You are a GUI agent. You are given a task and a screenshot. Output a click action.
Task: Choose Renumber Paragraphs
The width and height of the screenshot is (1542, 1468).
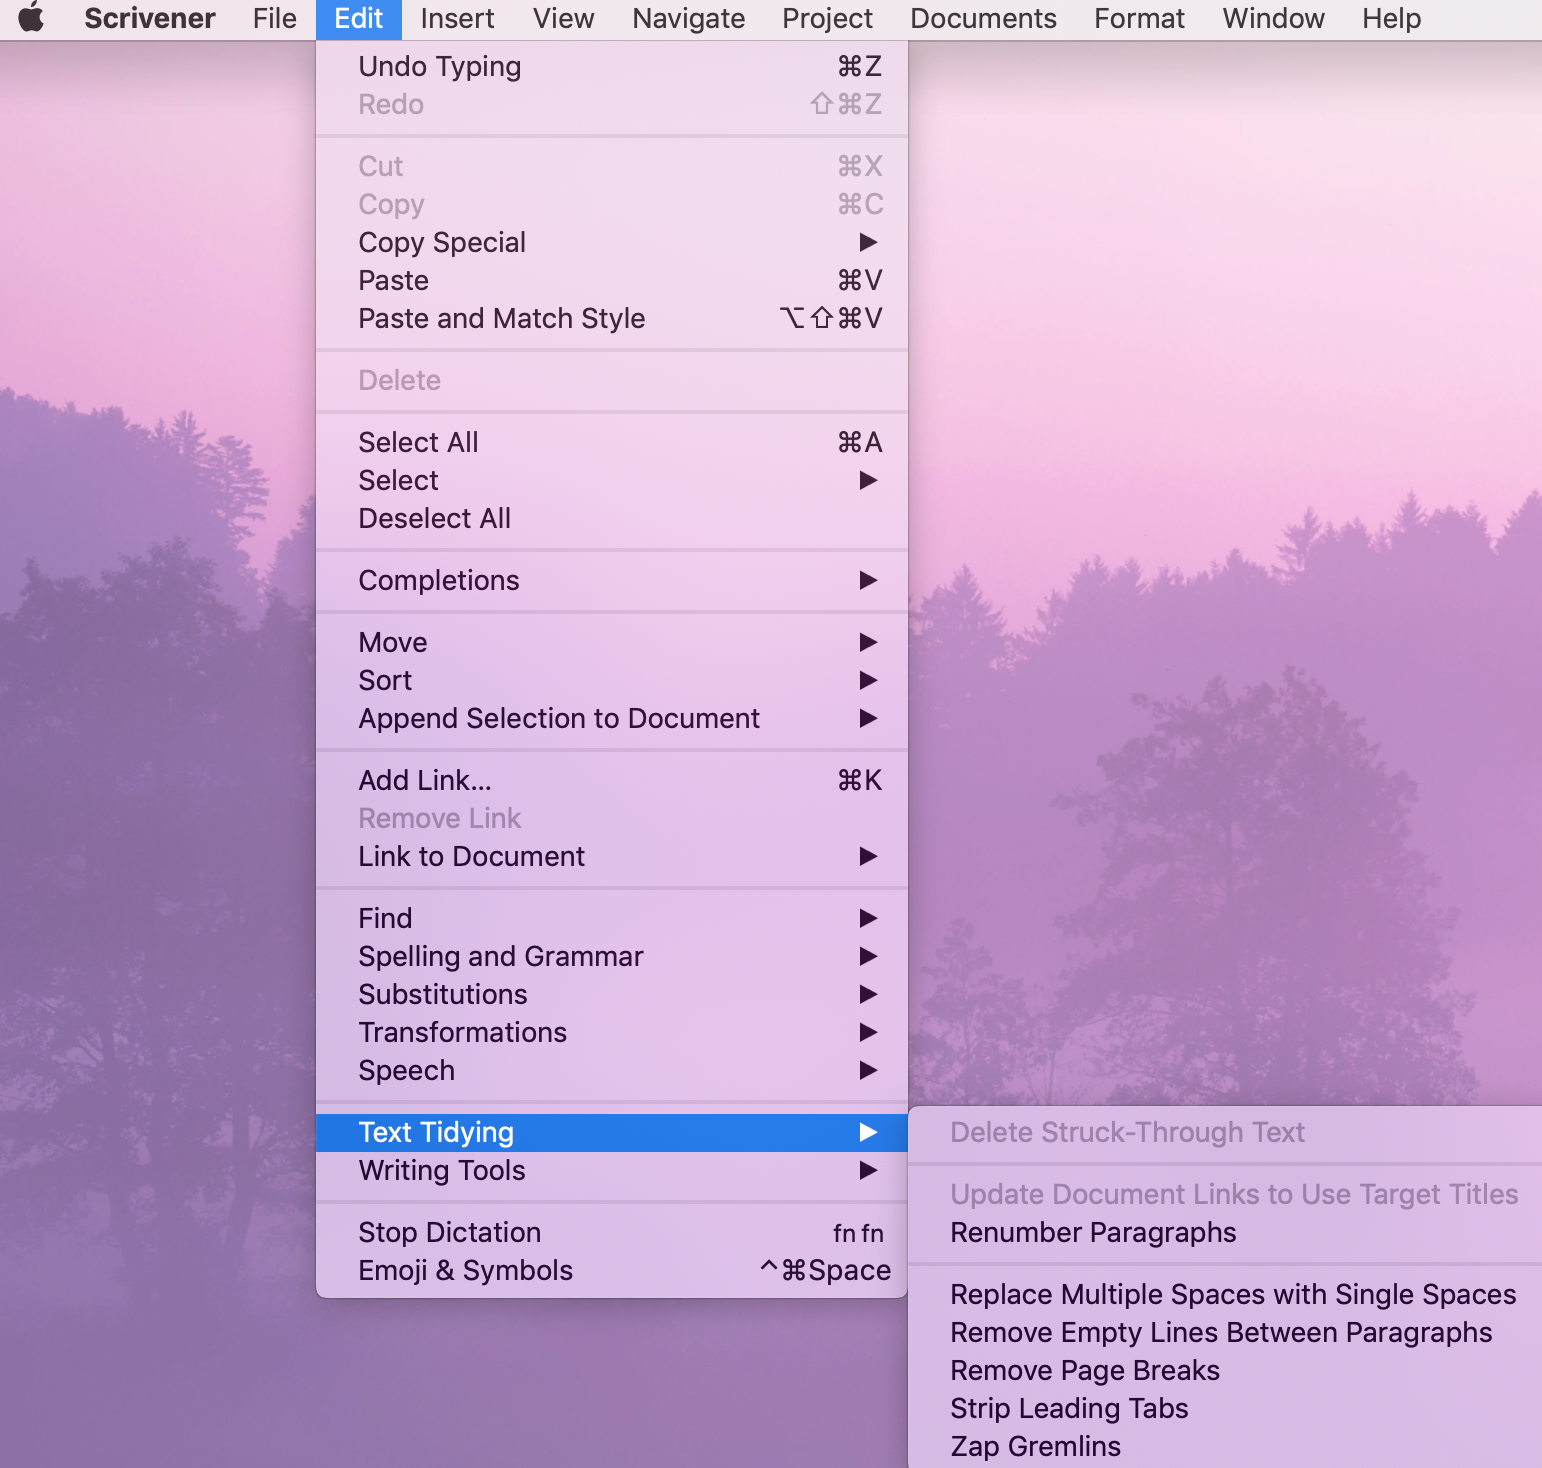1225,1232
